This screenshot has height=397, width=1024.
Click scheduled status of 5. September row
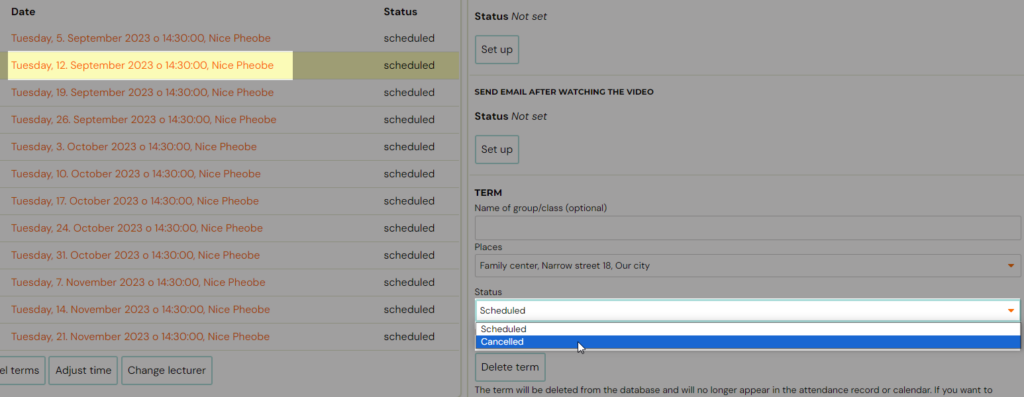pyautogui.click(x=409, y=39)
